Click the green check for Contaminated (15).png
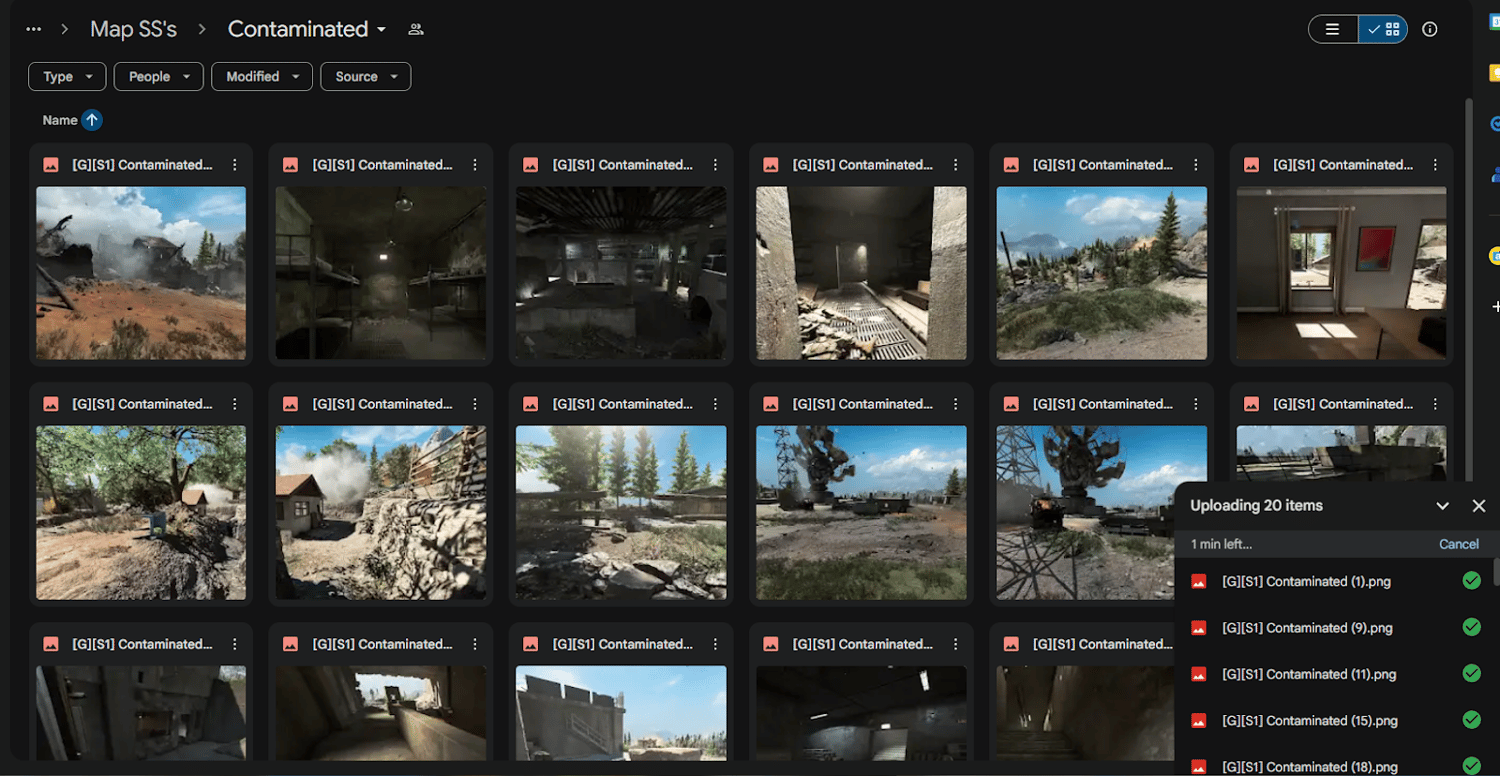 1472,720
